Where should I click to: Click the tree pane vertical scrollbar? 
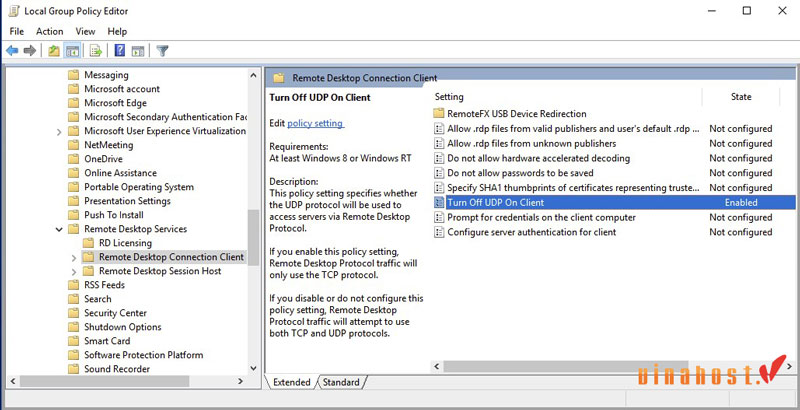point(255,220)
